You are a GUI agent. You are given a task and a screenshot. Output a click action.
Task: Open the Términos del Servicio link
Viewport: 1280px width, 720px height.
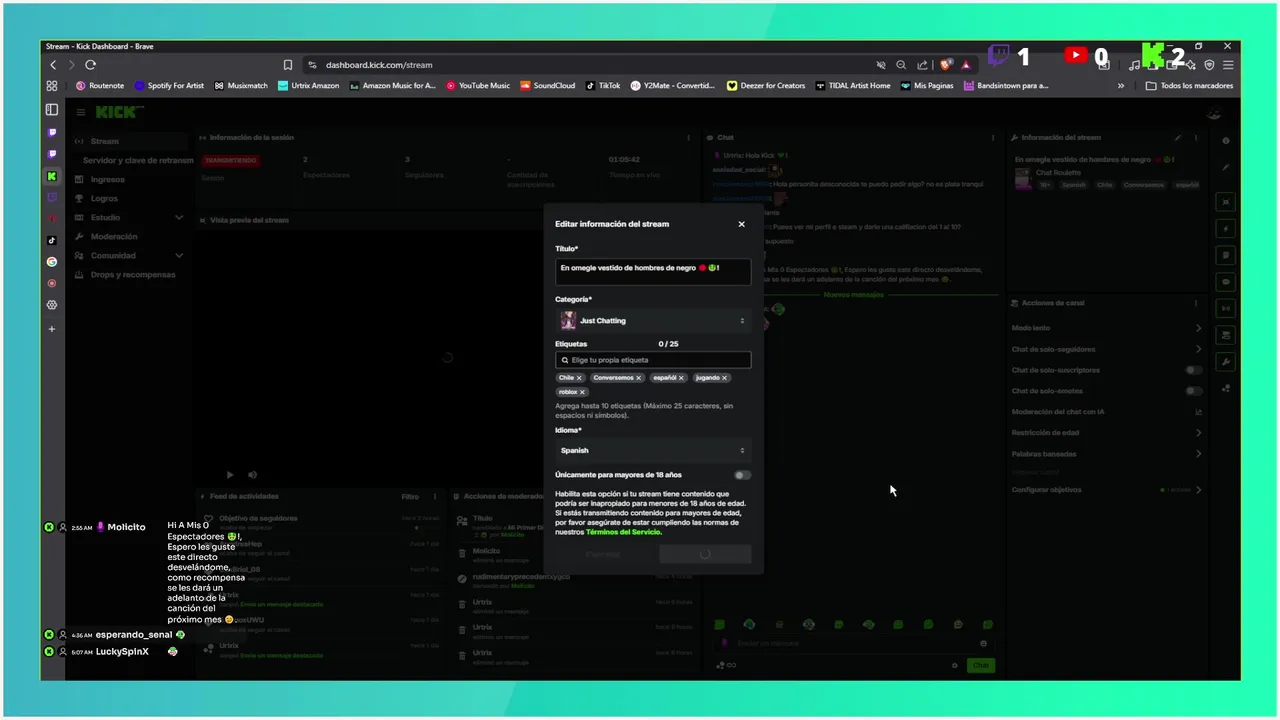[x=624, y=532]
